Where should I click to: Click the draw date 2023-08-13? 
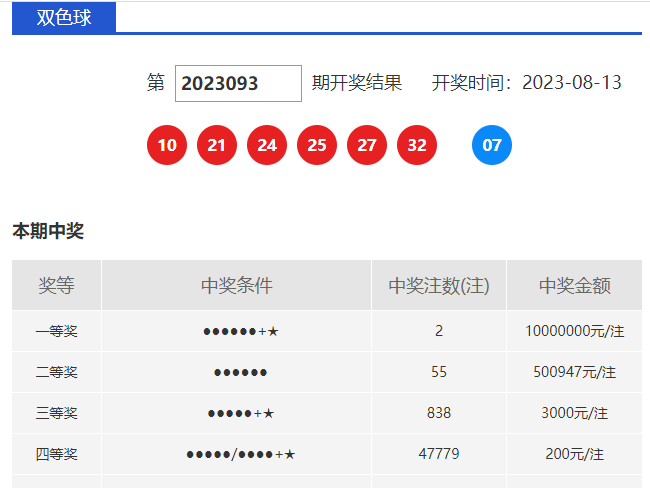pos(572,83)
